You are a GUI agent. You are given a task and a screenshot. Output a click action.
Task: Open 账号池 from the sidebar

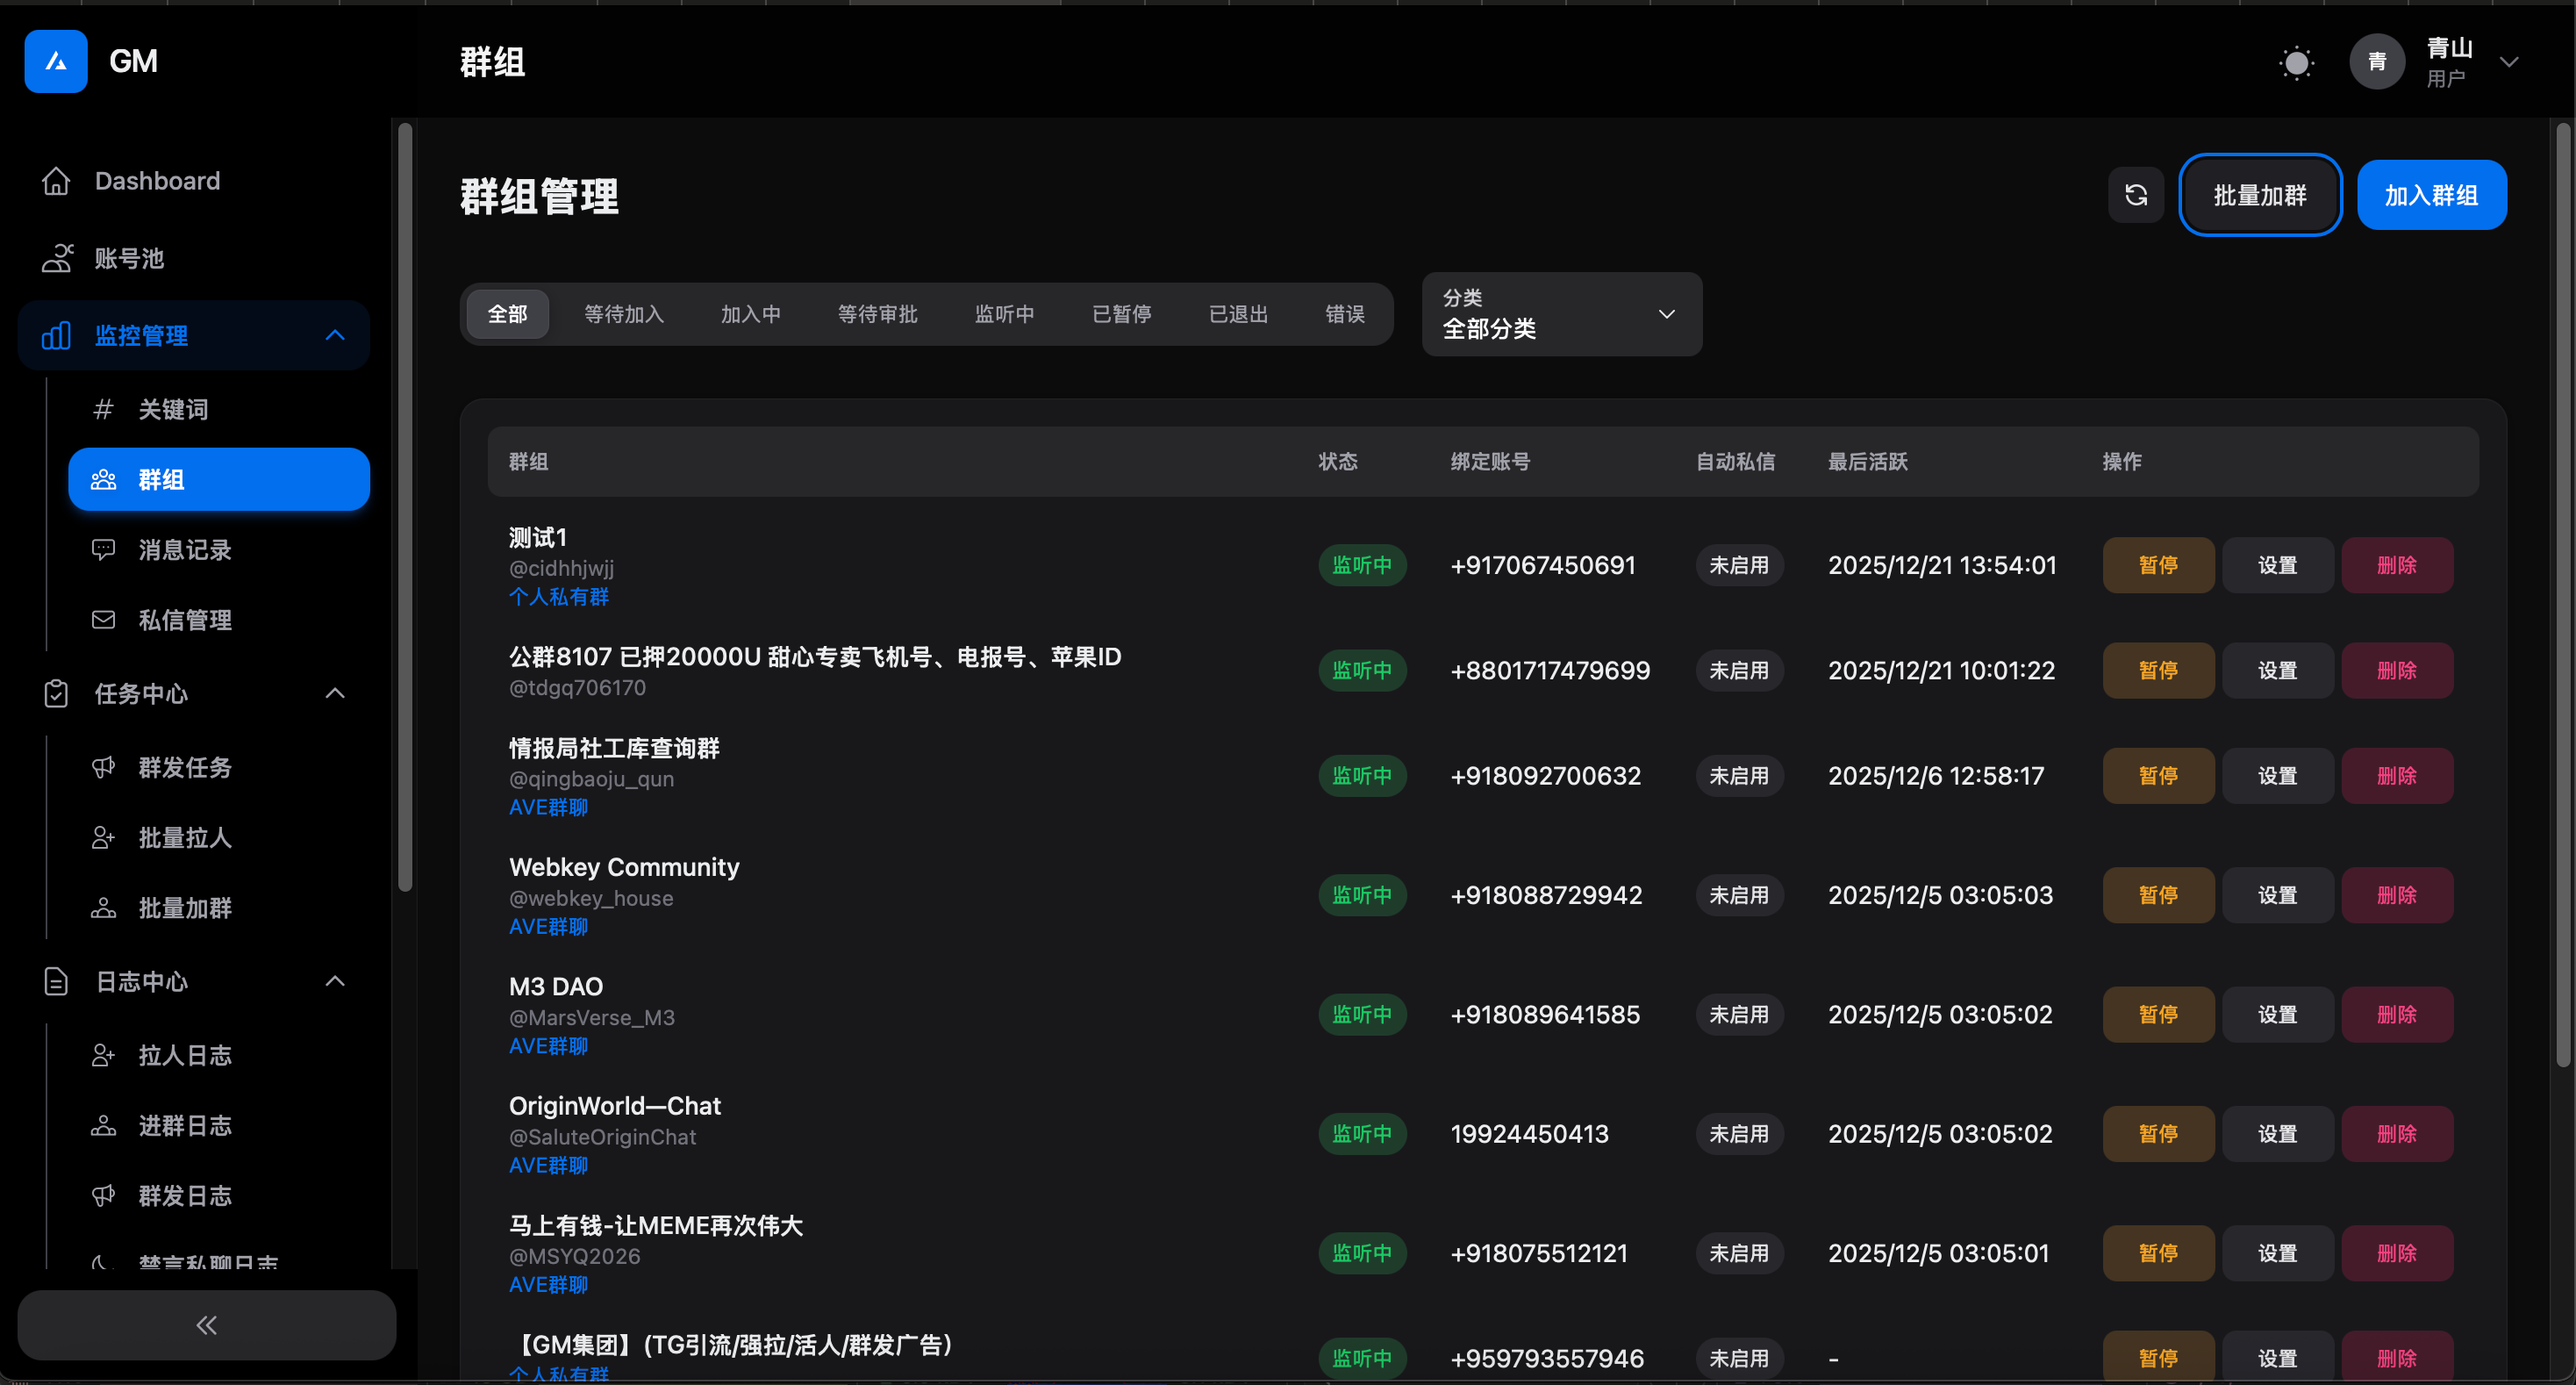[x=129, y=259]
